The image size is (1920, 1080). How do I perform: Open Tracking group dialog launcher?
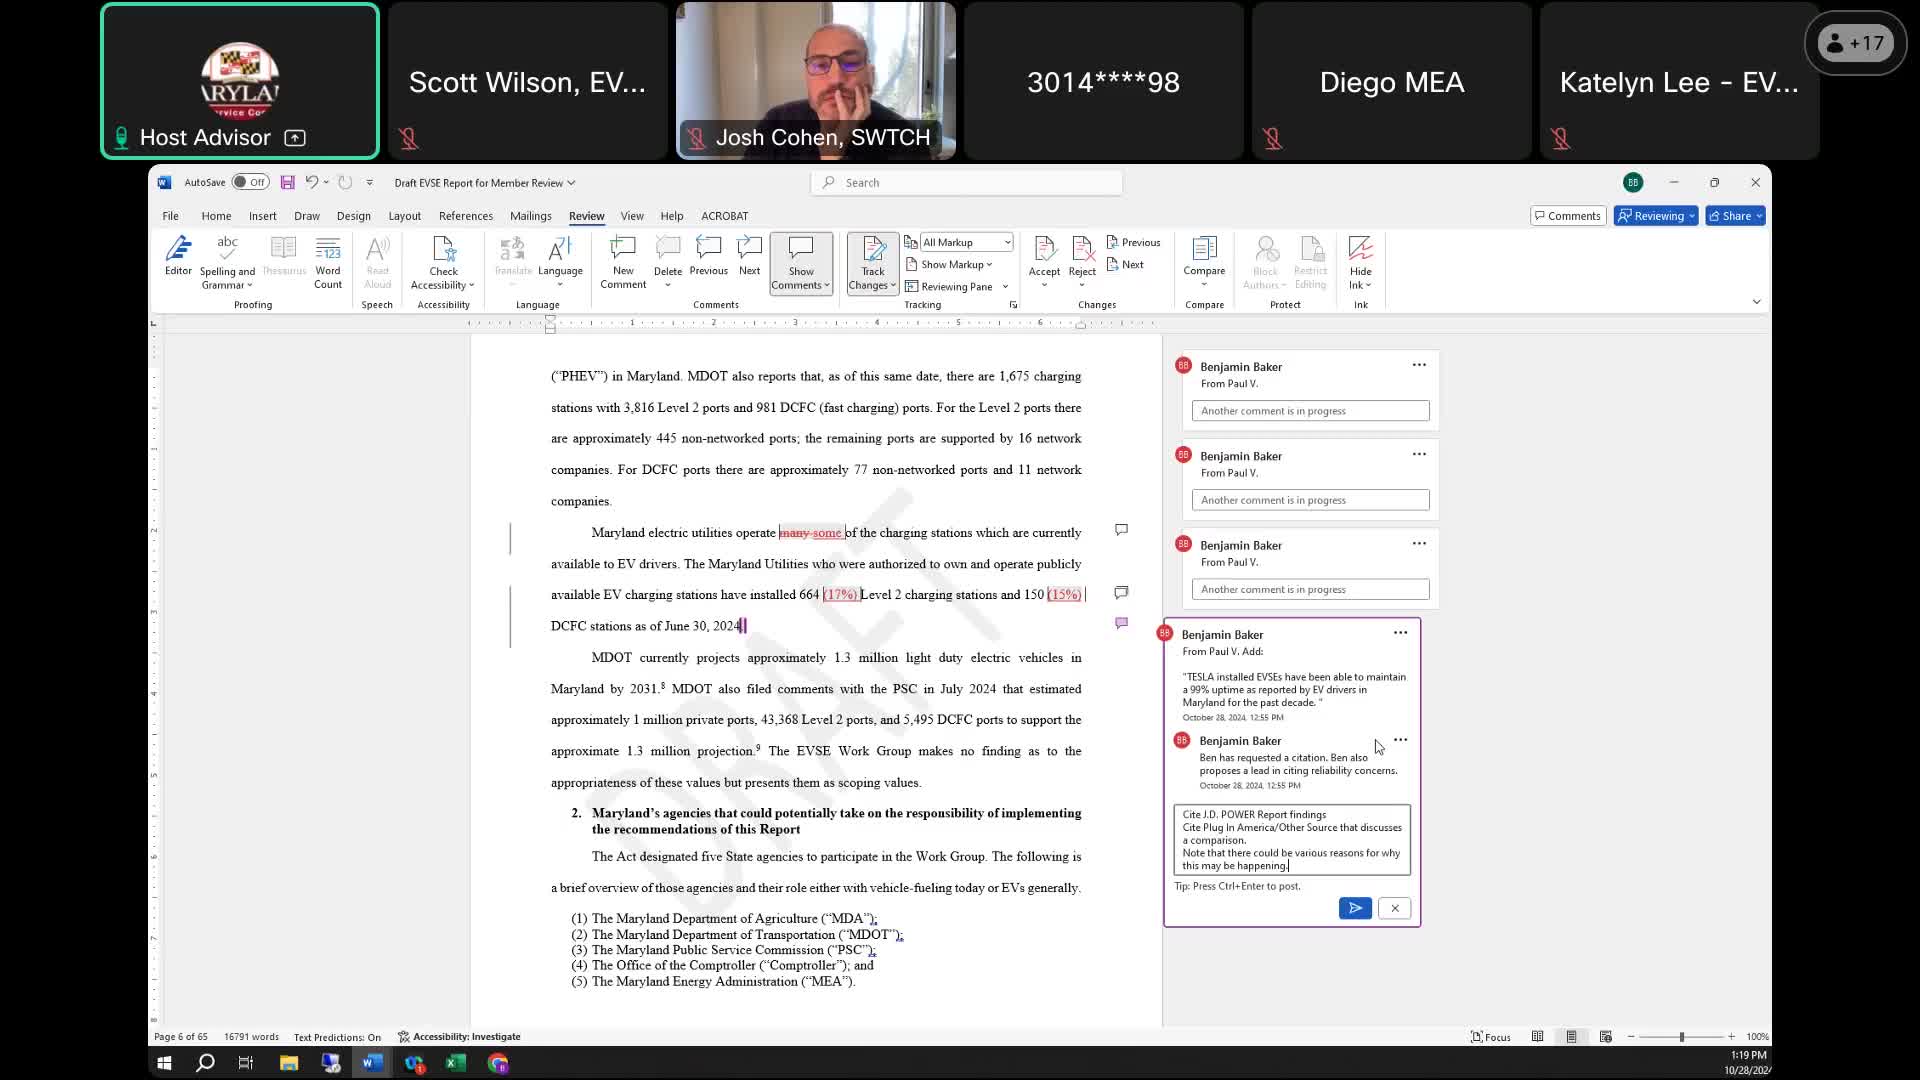point(1013,305)
